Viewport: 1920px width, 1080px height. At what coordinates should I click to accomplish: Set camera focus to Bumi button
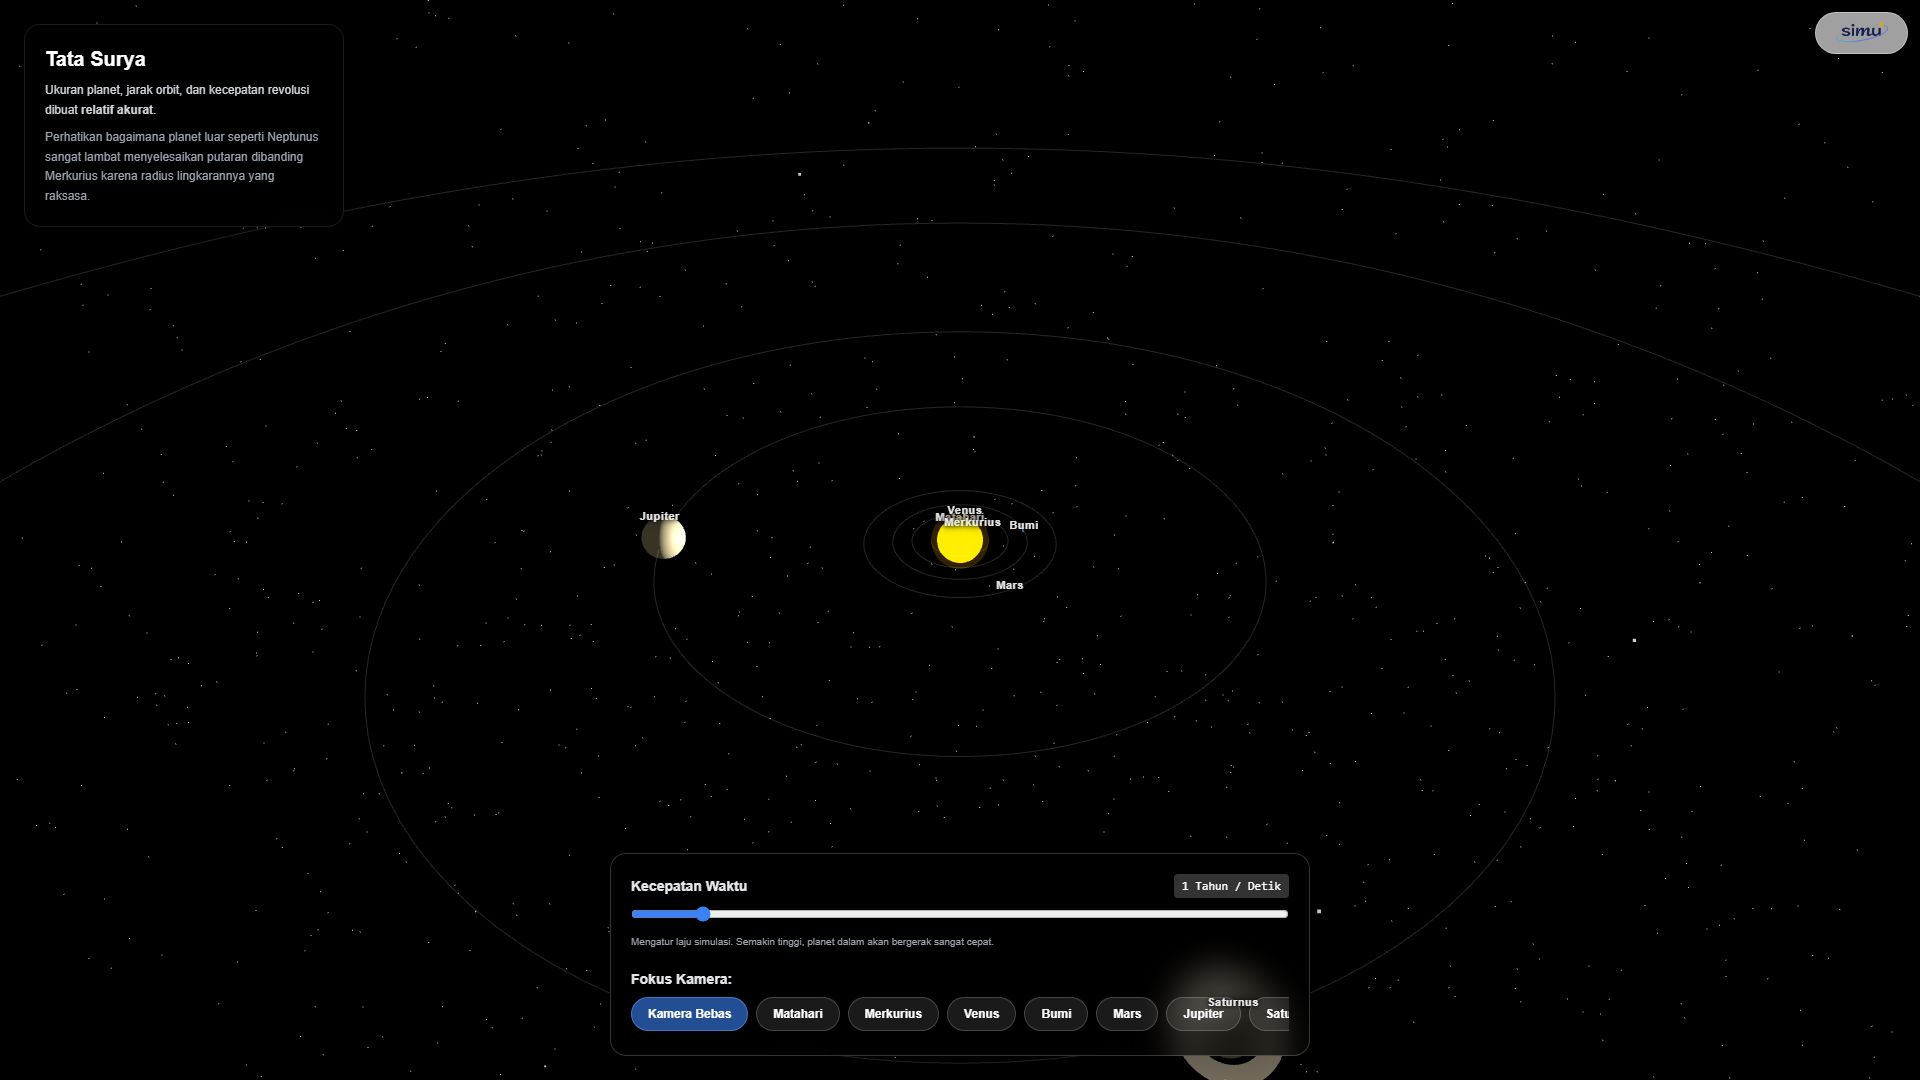pos(1056,1014)
